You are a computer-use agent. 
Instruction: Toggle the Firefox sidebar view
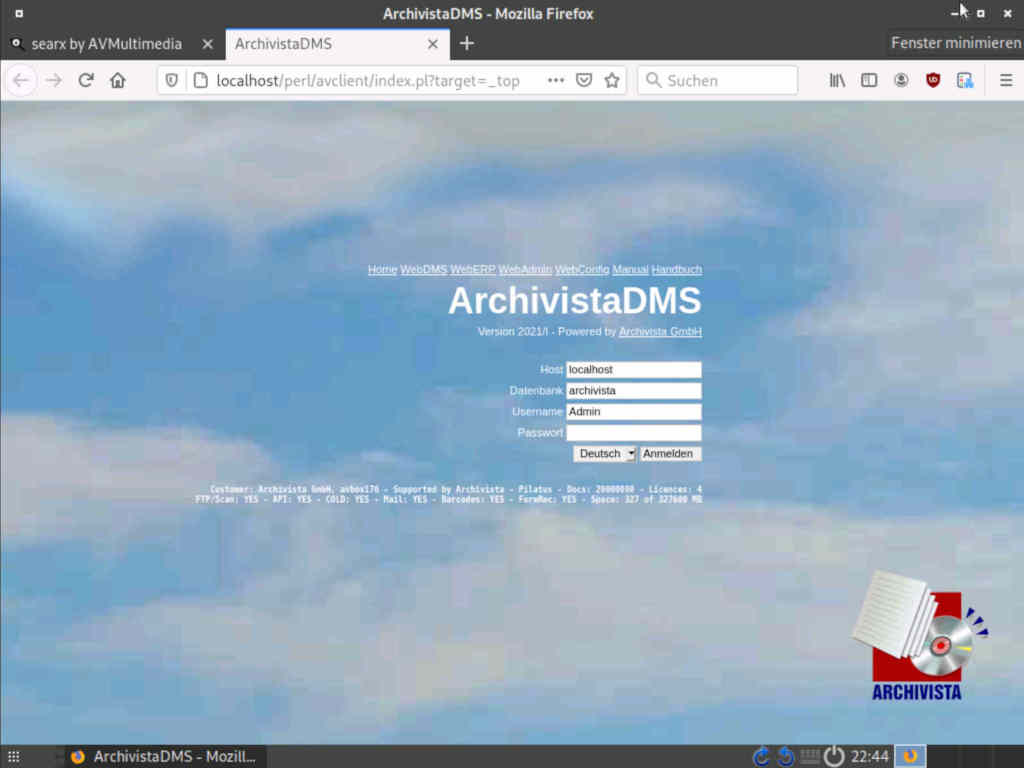point(869,81)
